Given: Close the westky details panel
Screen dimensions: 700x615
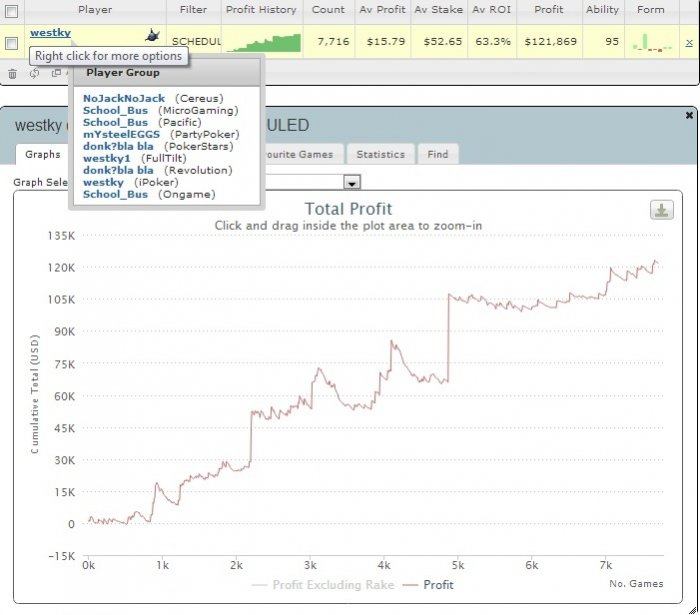Looking at the screenshot, I should click(x=689, y=115).
